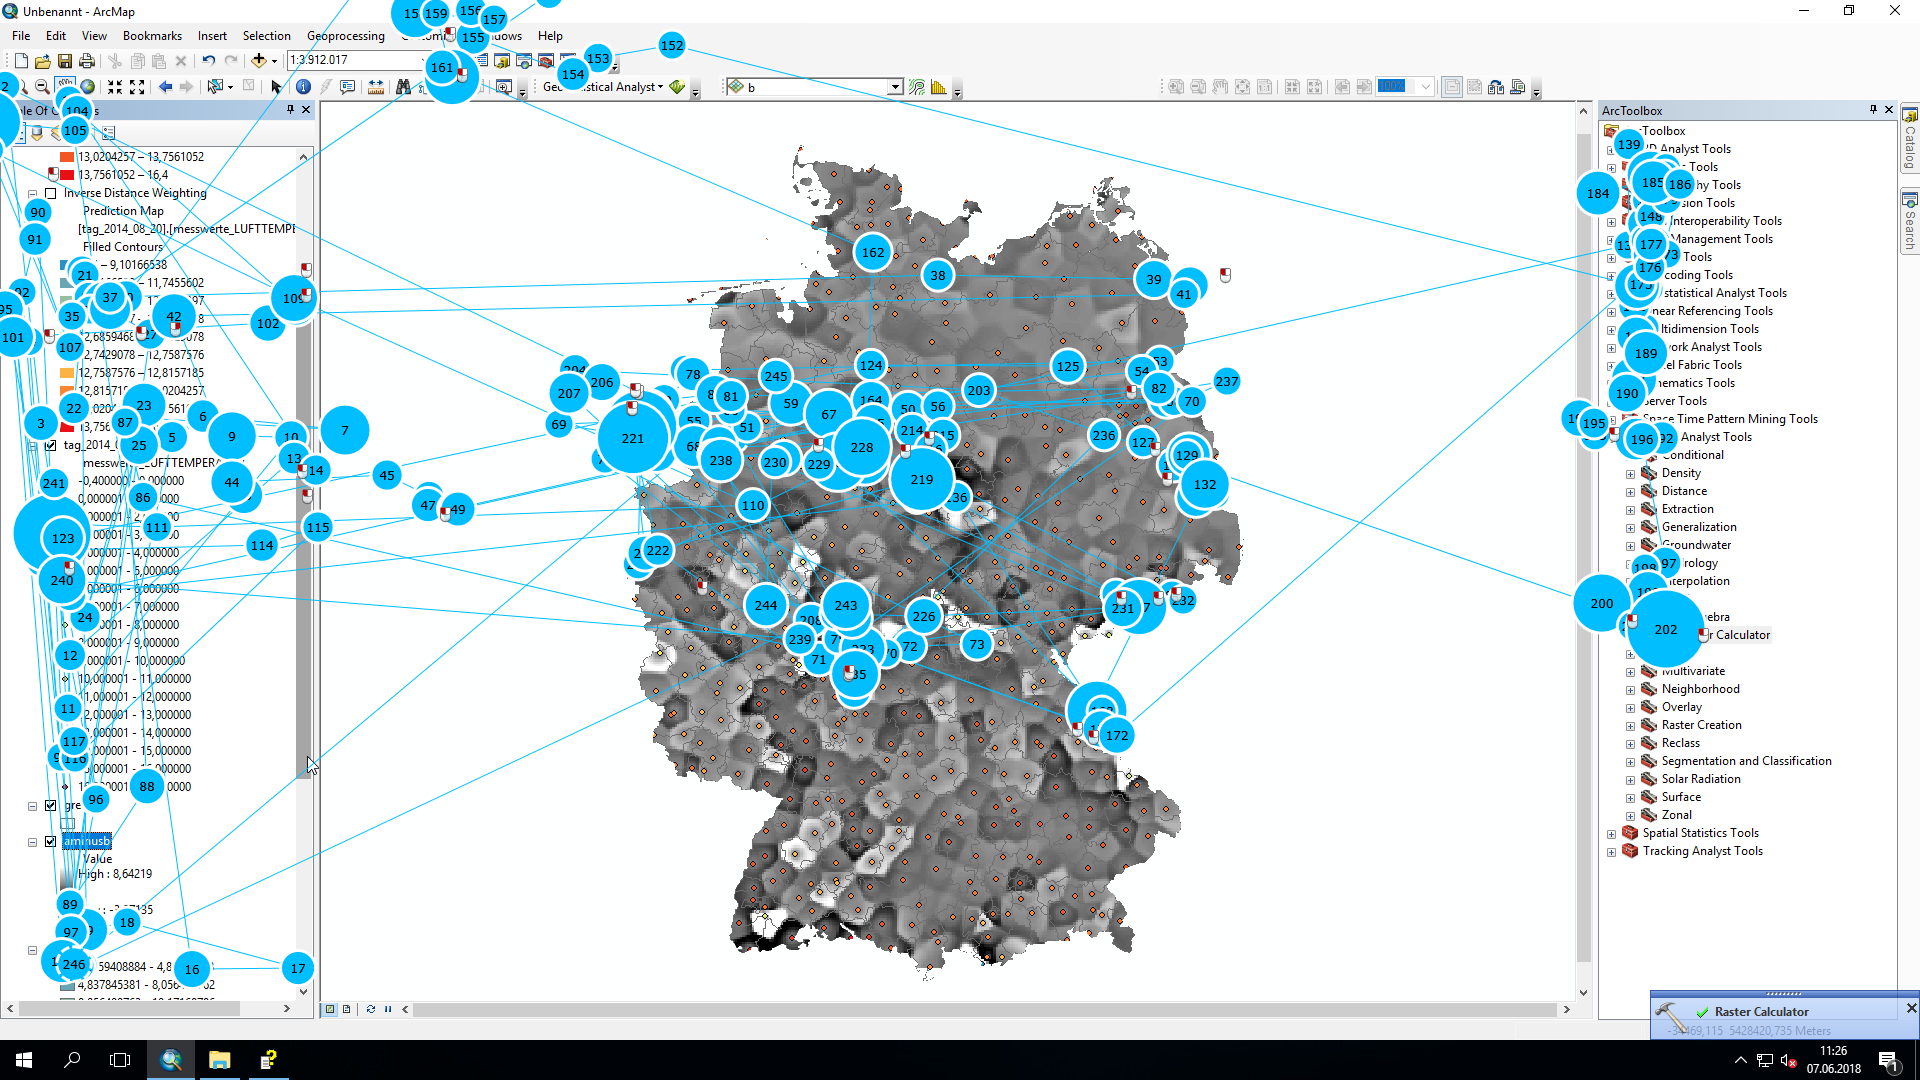This screenshot has height=1080, width=1920.
Task: Click the Full Extent globe icon
Action: pyautogui.click(x=88, y=87)
